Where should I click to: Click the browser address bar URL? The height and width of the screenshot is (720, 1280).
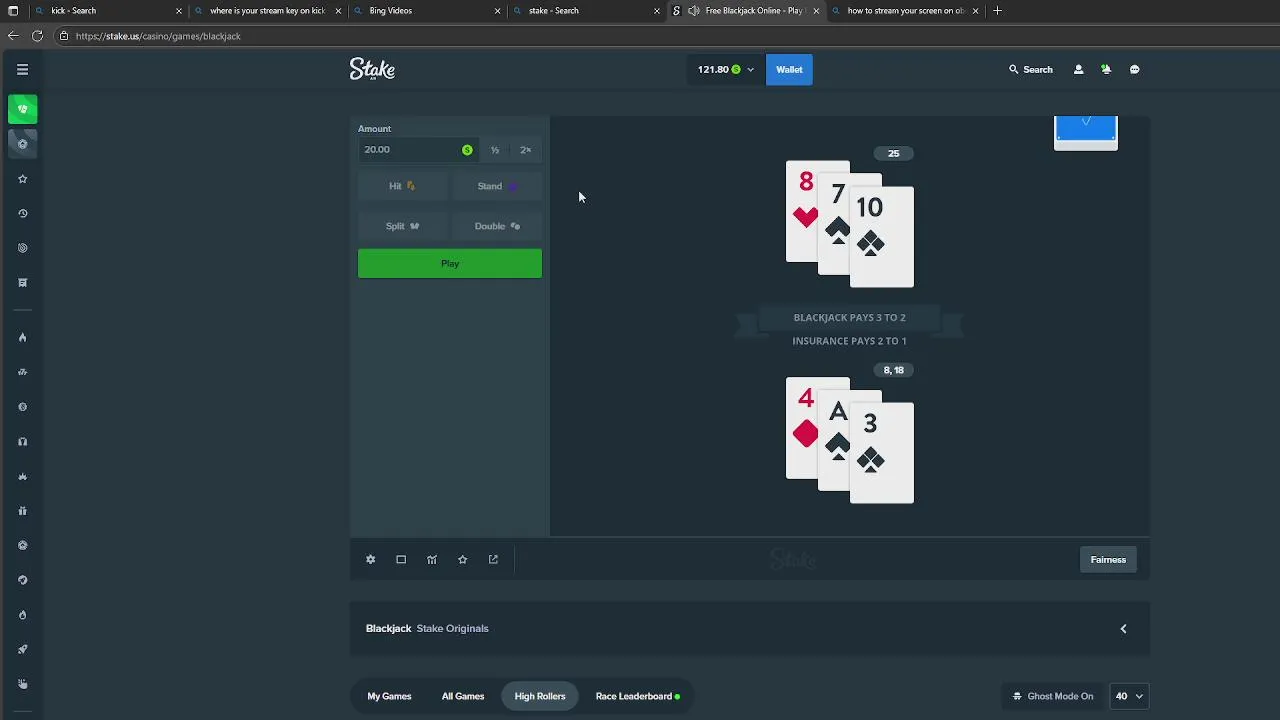pos(158,36)
